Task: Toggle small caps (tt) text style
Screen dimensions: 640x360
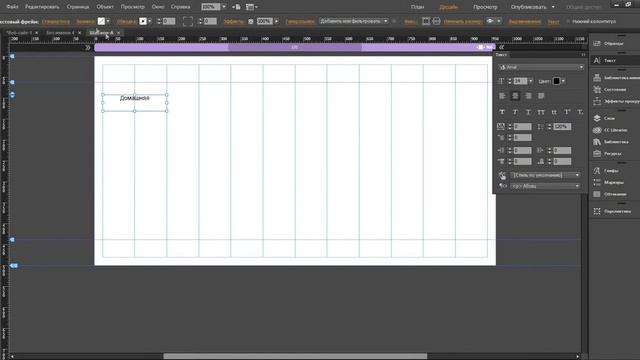Action: 554,112
